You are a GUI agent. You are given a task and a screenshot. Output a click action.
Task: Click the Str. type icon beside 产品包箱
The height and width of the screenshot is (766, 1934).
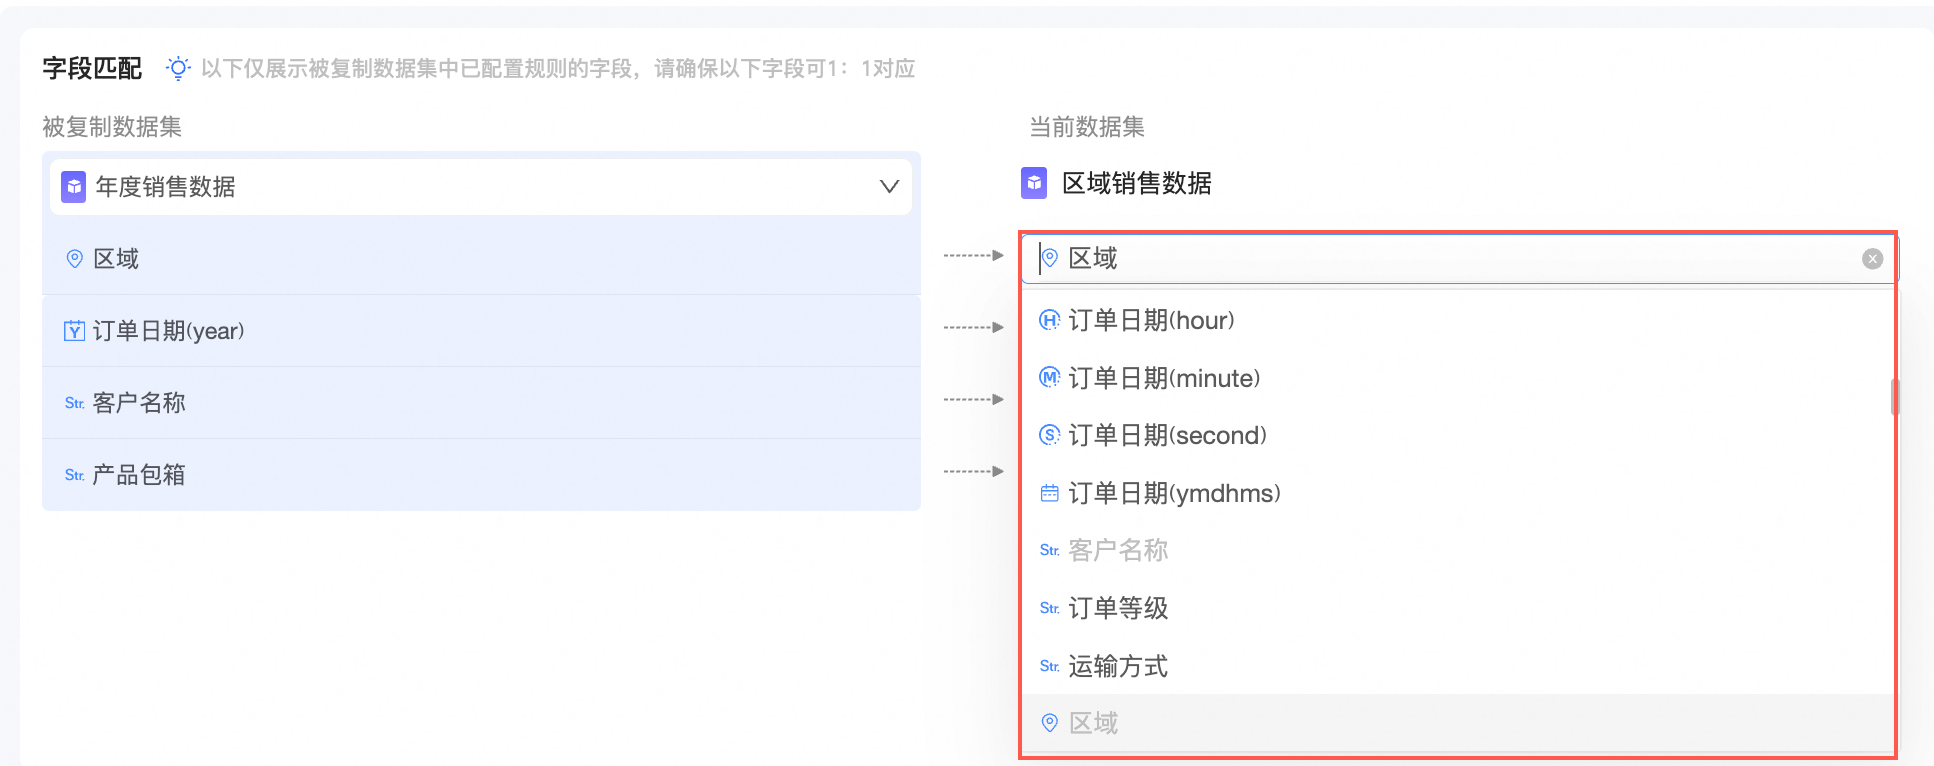pos(74,475)
